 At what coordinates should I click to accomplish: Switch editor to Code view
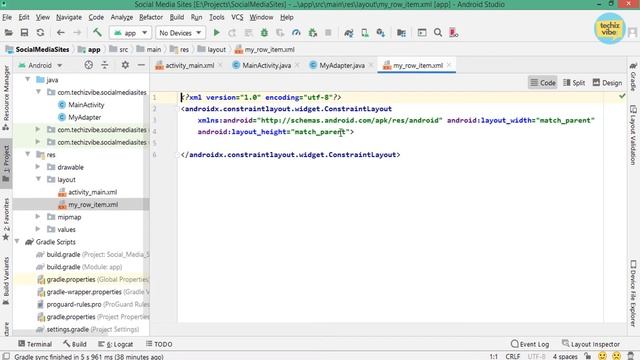click(x=542, y=83)
